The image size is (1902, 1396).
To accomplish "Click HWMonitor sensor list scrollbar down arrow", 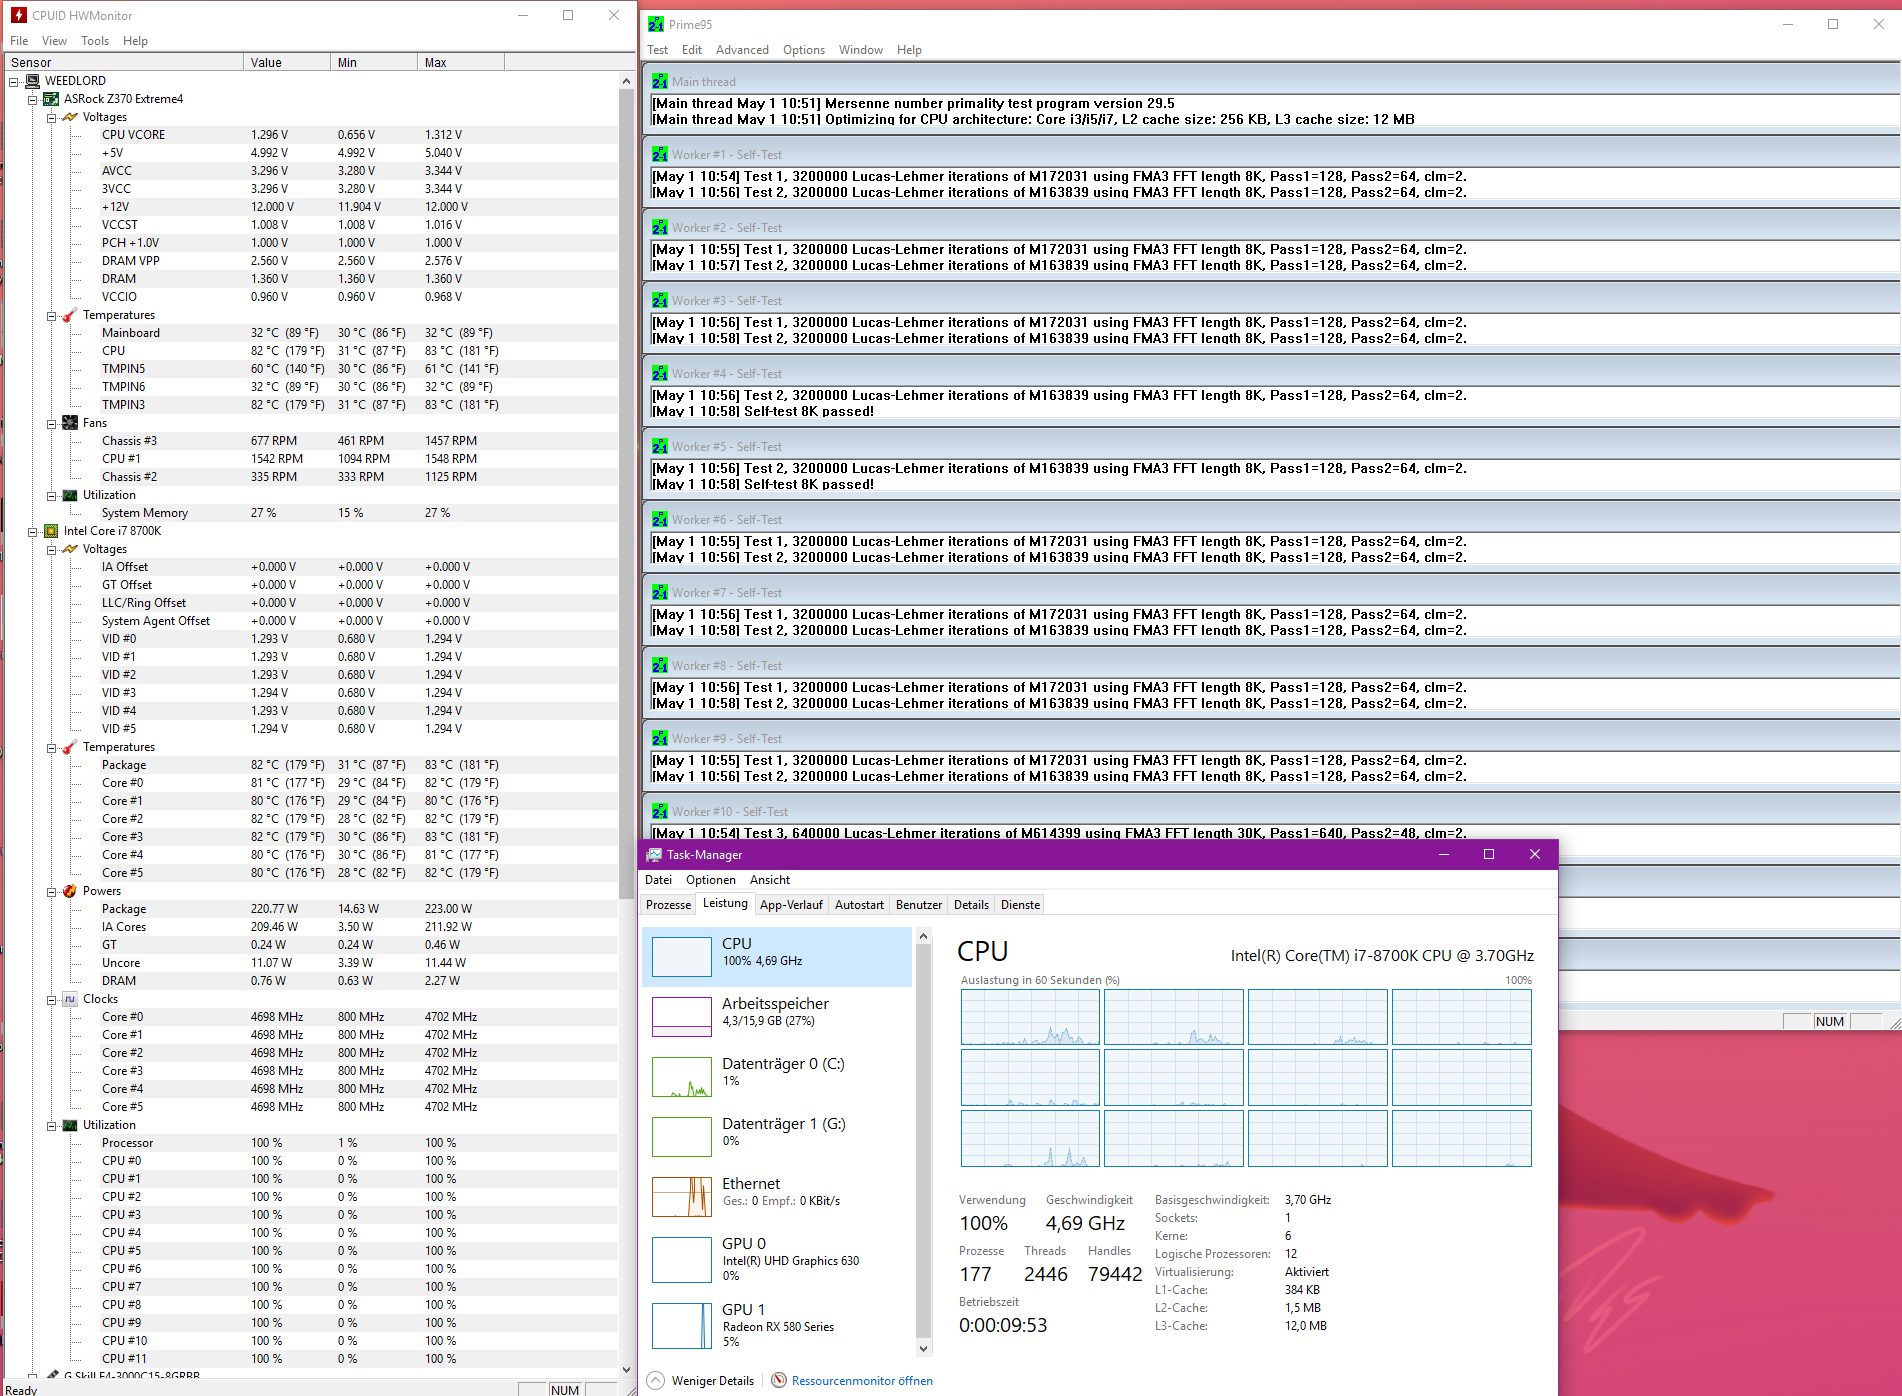I will 627,1370.
